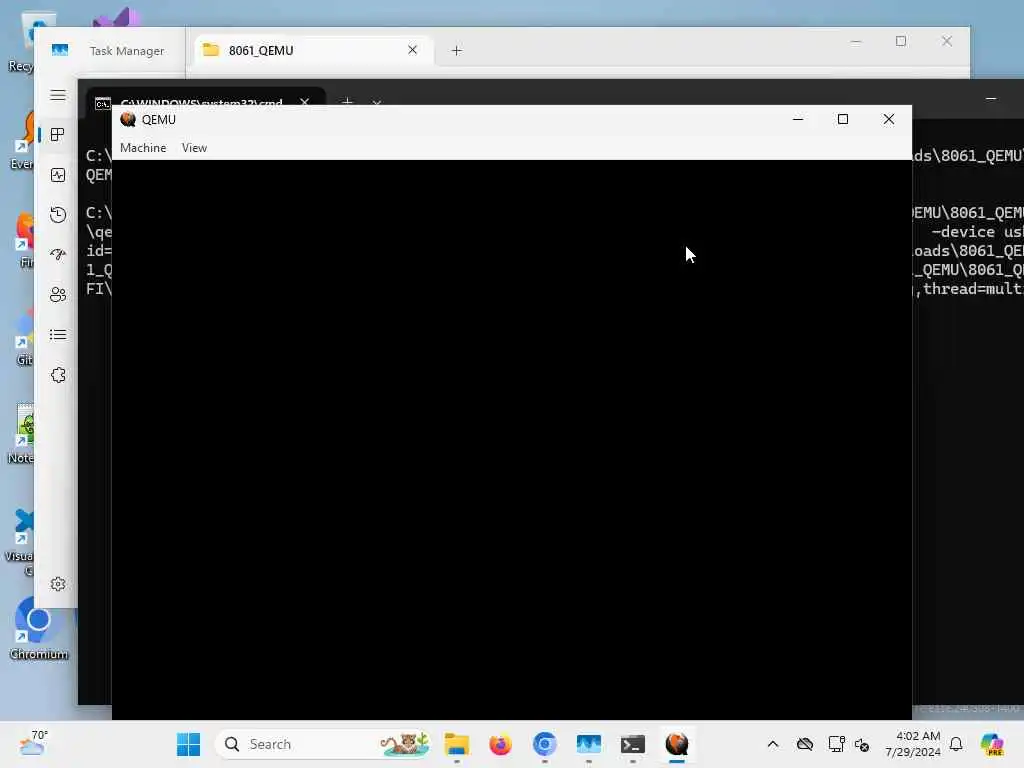
Task: Open Copilot preview icon in taskbar
Action: [992, 744]
